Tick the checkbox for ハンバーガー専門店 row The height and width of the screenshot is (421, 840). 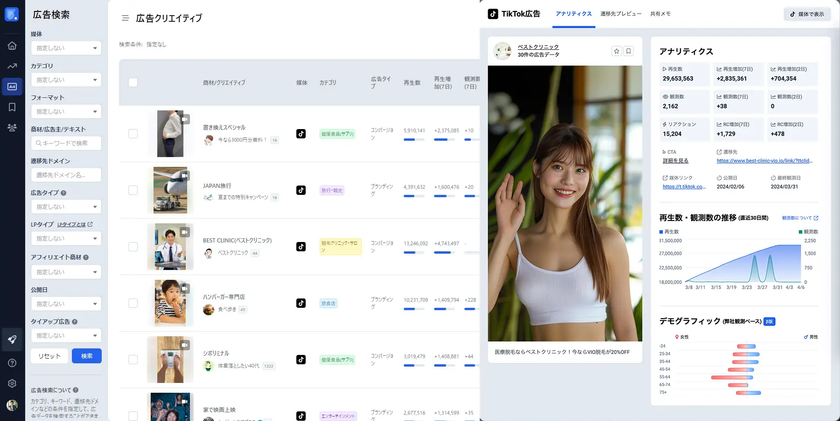[x=133, y=303]
